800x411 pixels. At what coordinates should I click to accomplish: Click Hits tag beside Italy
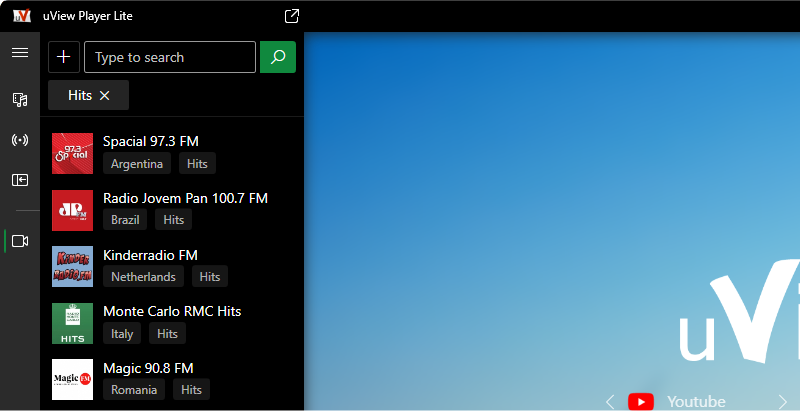(167, 333)
